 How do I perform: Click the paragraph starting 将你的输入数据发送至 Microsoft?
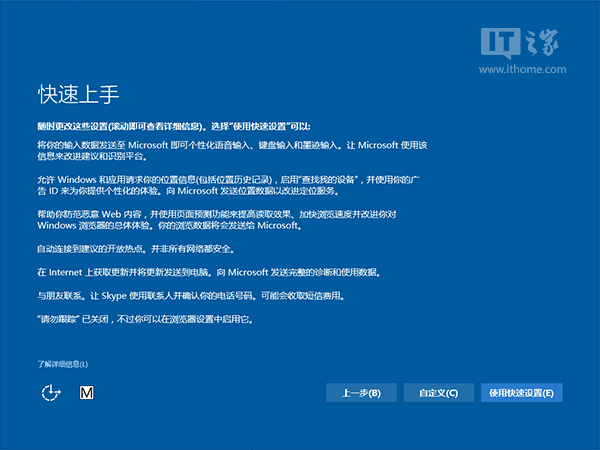[232, 151]
